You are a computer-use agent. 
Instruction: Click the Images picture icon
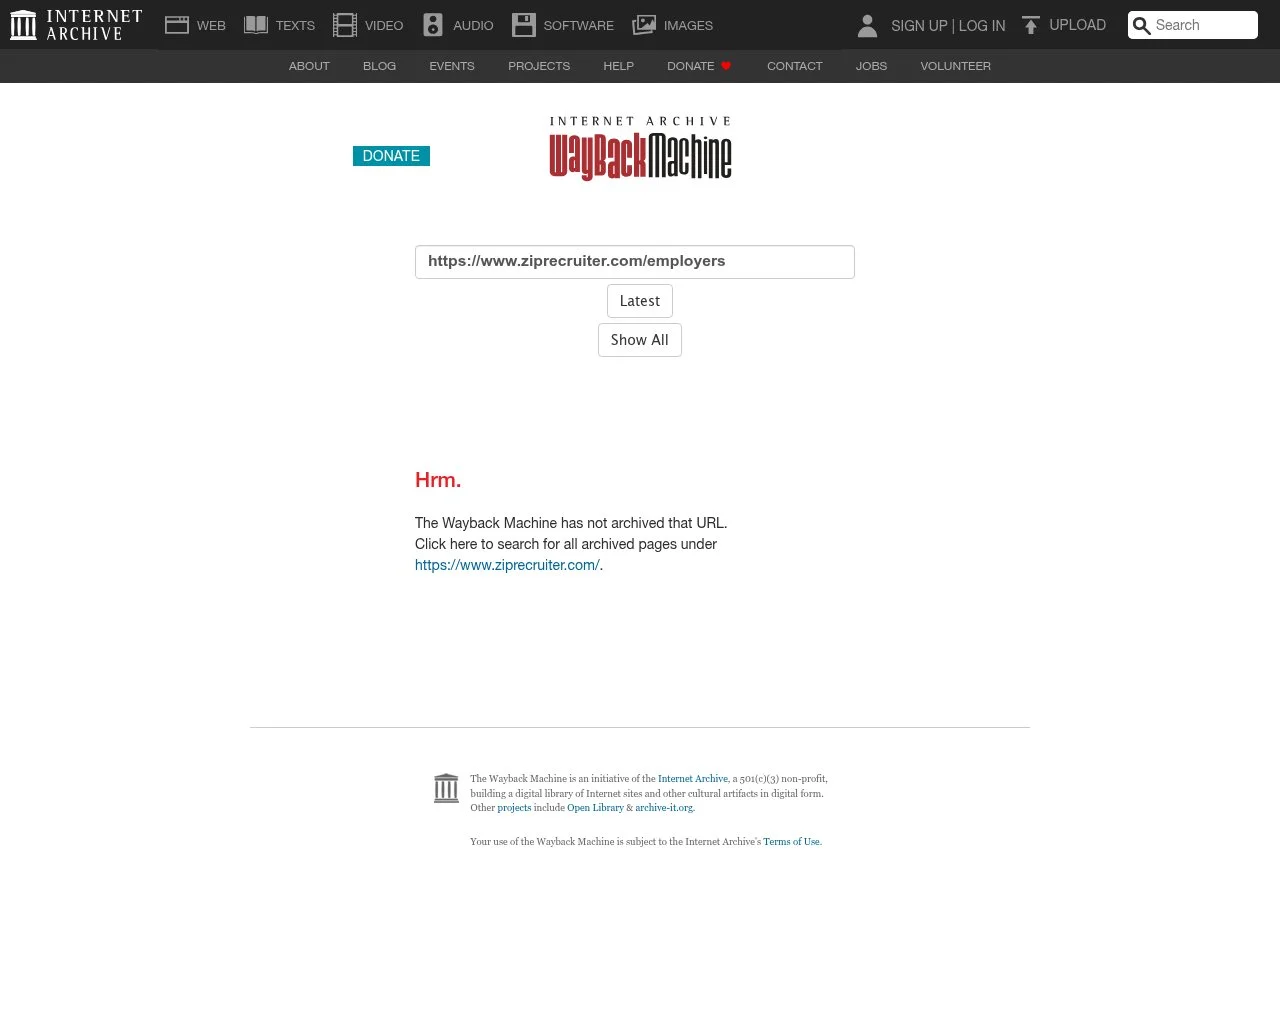point(644,25)
